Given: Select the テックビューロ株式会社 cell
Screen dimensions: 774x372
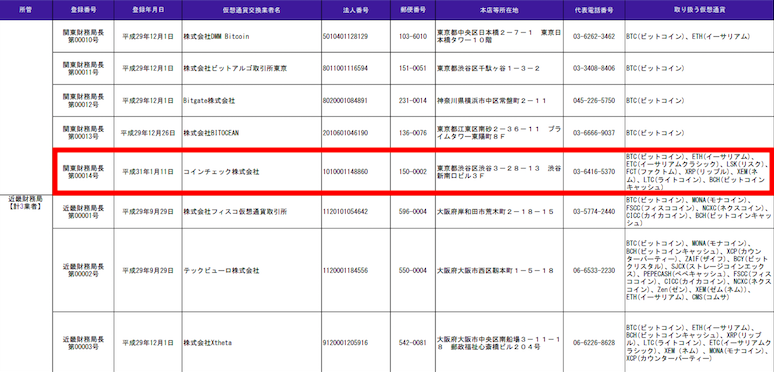Looking at the screenshot, I should tap(251, 270).
